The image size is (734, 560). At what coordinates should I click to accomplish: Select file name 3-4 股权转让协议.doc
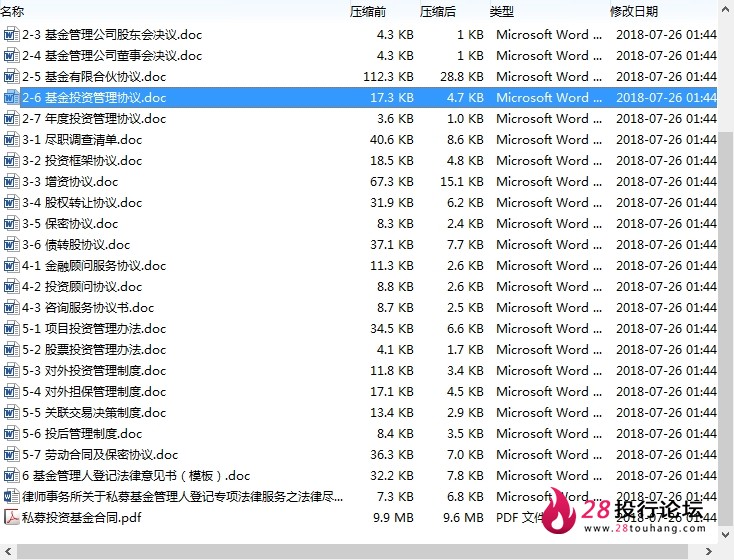tap(82, 203)
